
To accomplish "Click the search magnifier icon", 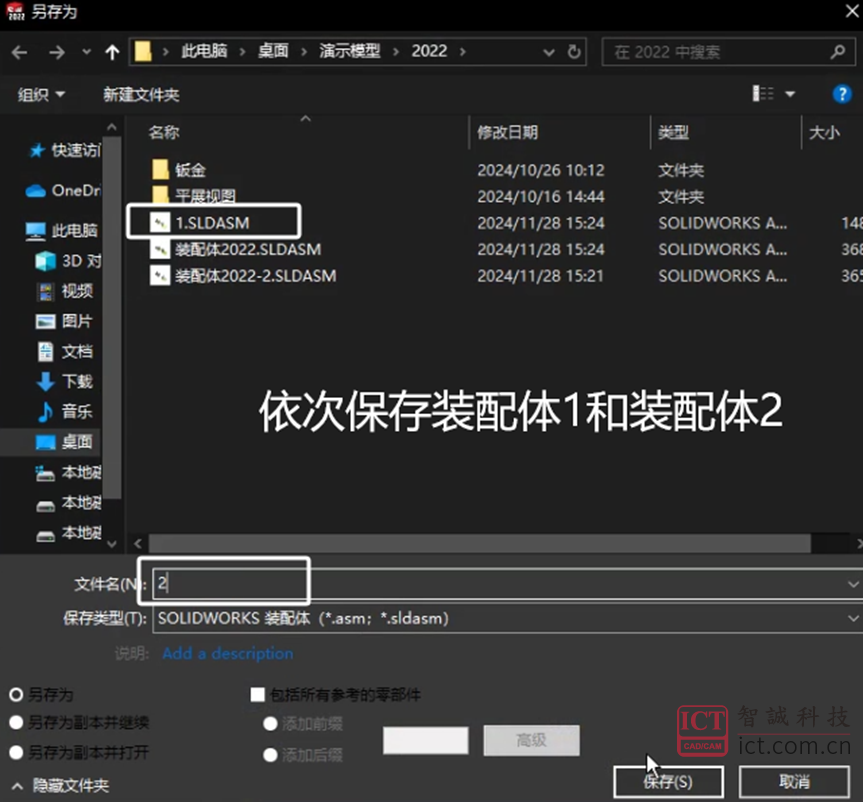I will pos(838,52).
